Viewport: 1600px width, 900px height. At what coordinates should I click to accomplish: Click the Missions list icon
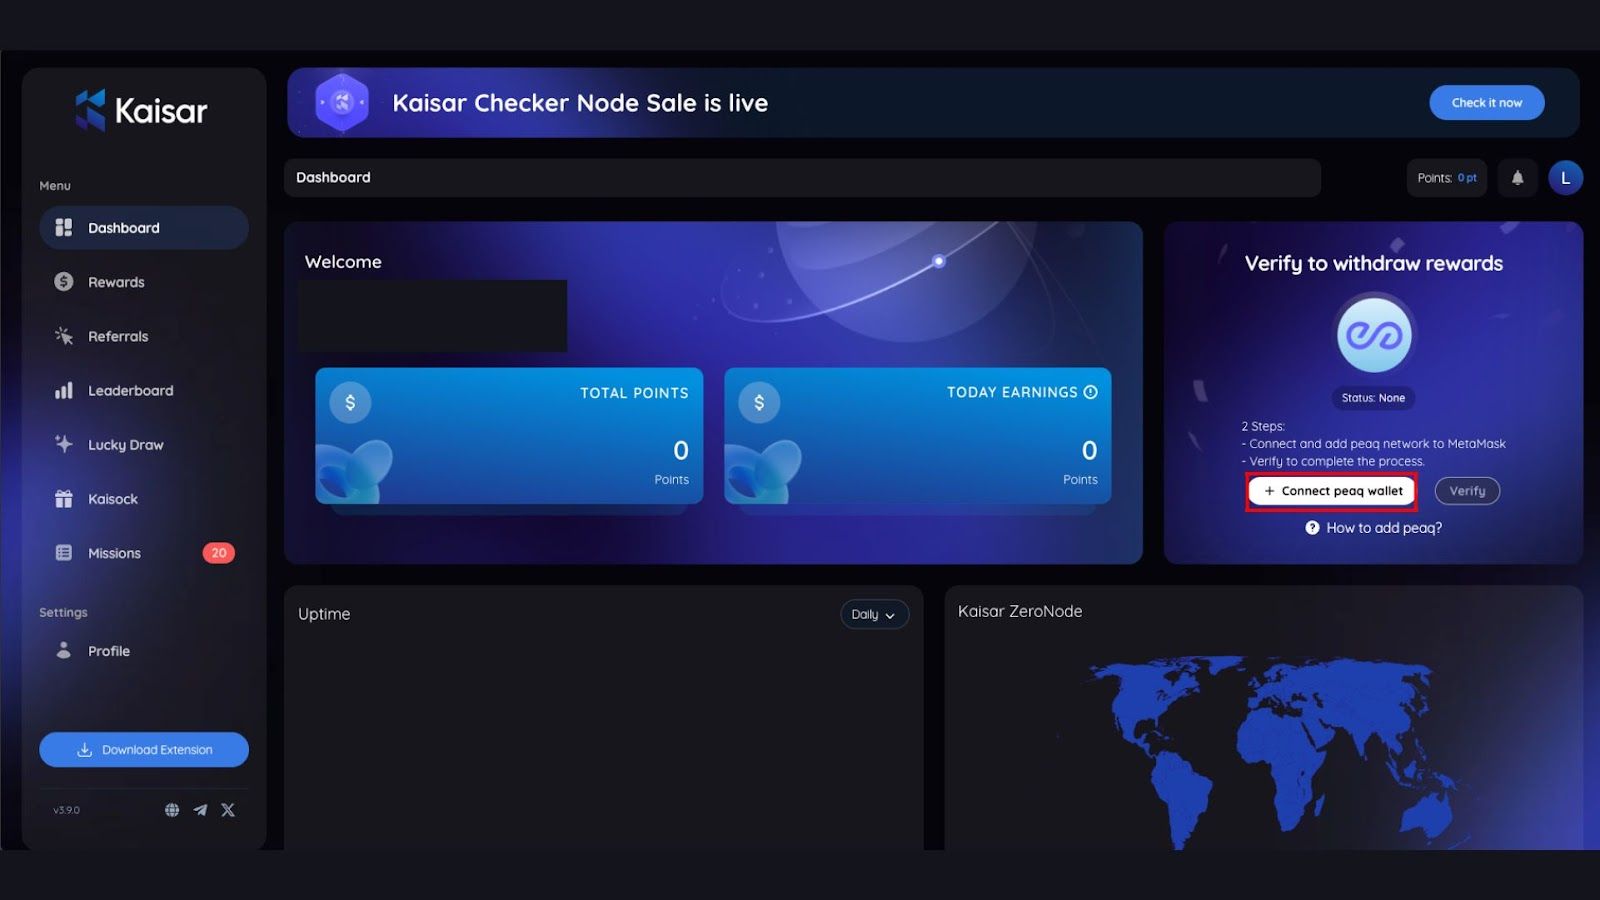pos(64,553)
